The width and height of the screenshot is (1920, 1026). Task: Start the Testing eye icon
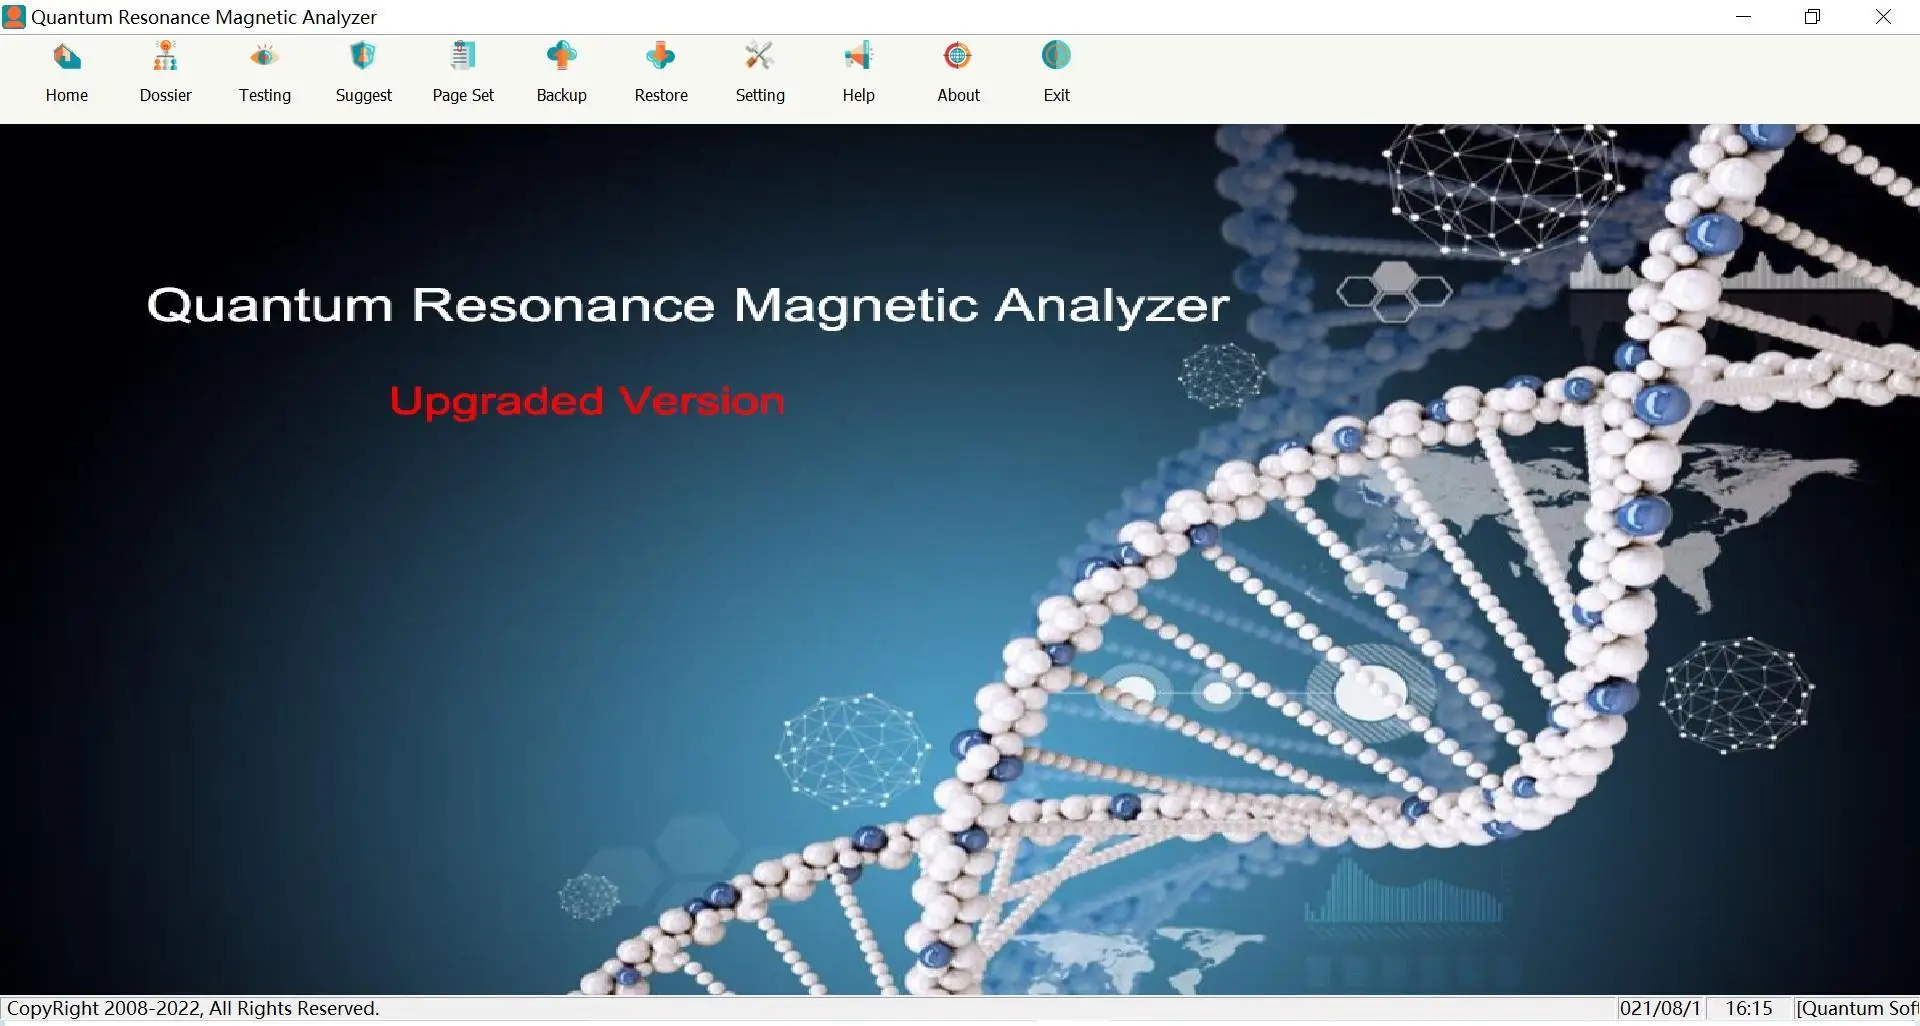264,56
